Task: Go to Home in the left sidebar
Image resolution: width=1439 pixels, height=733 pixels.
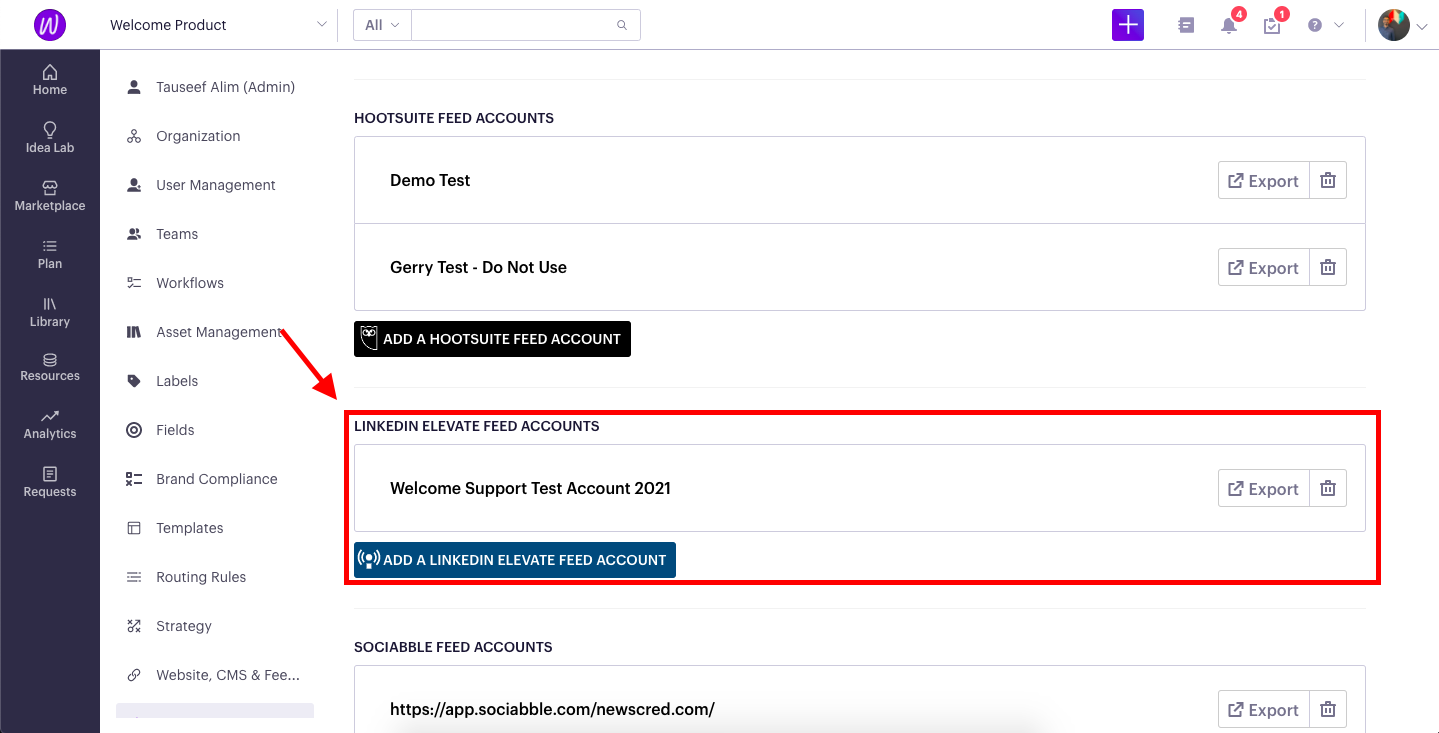Action: tap(50, 80)
